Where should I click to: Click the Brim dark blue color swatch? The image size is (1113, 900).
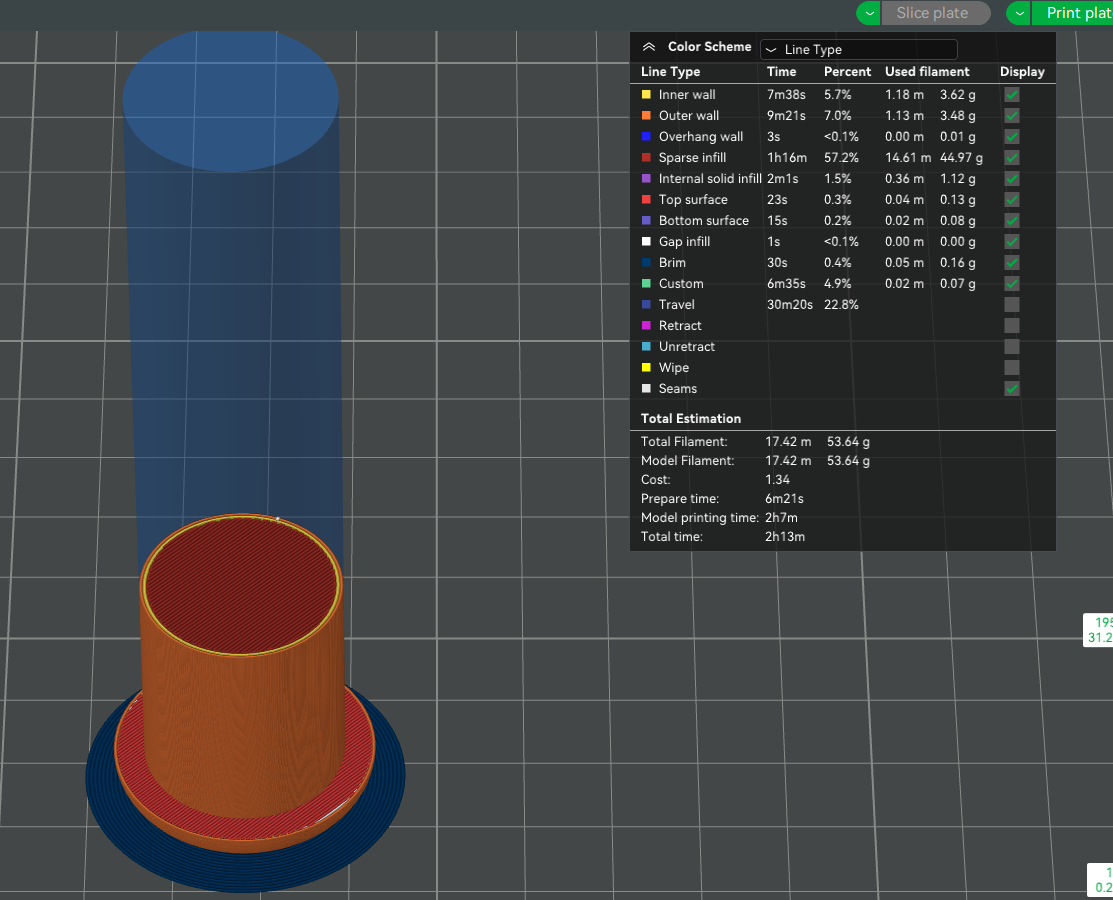pos(646,263)
